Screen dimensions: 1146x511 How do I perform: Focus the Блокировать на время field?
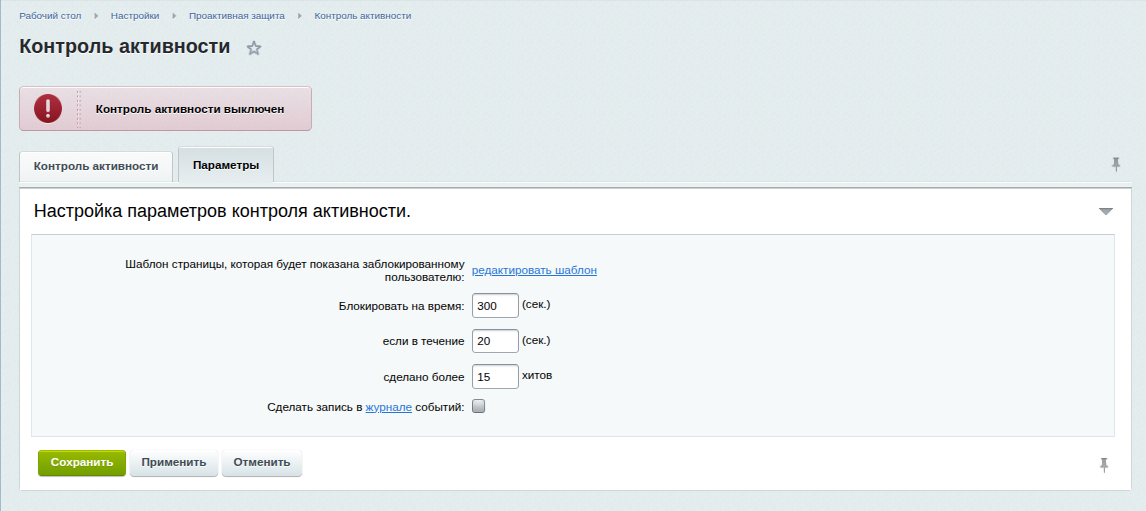495,305
